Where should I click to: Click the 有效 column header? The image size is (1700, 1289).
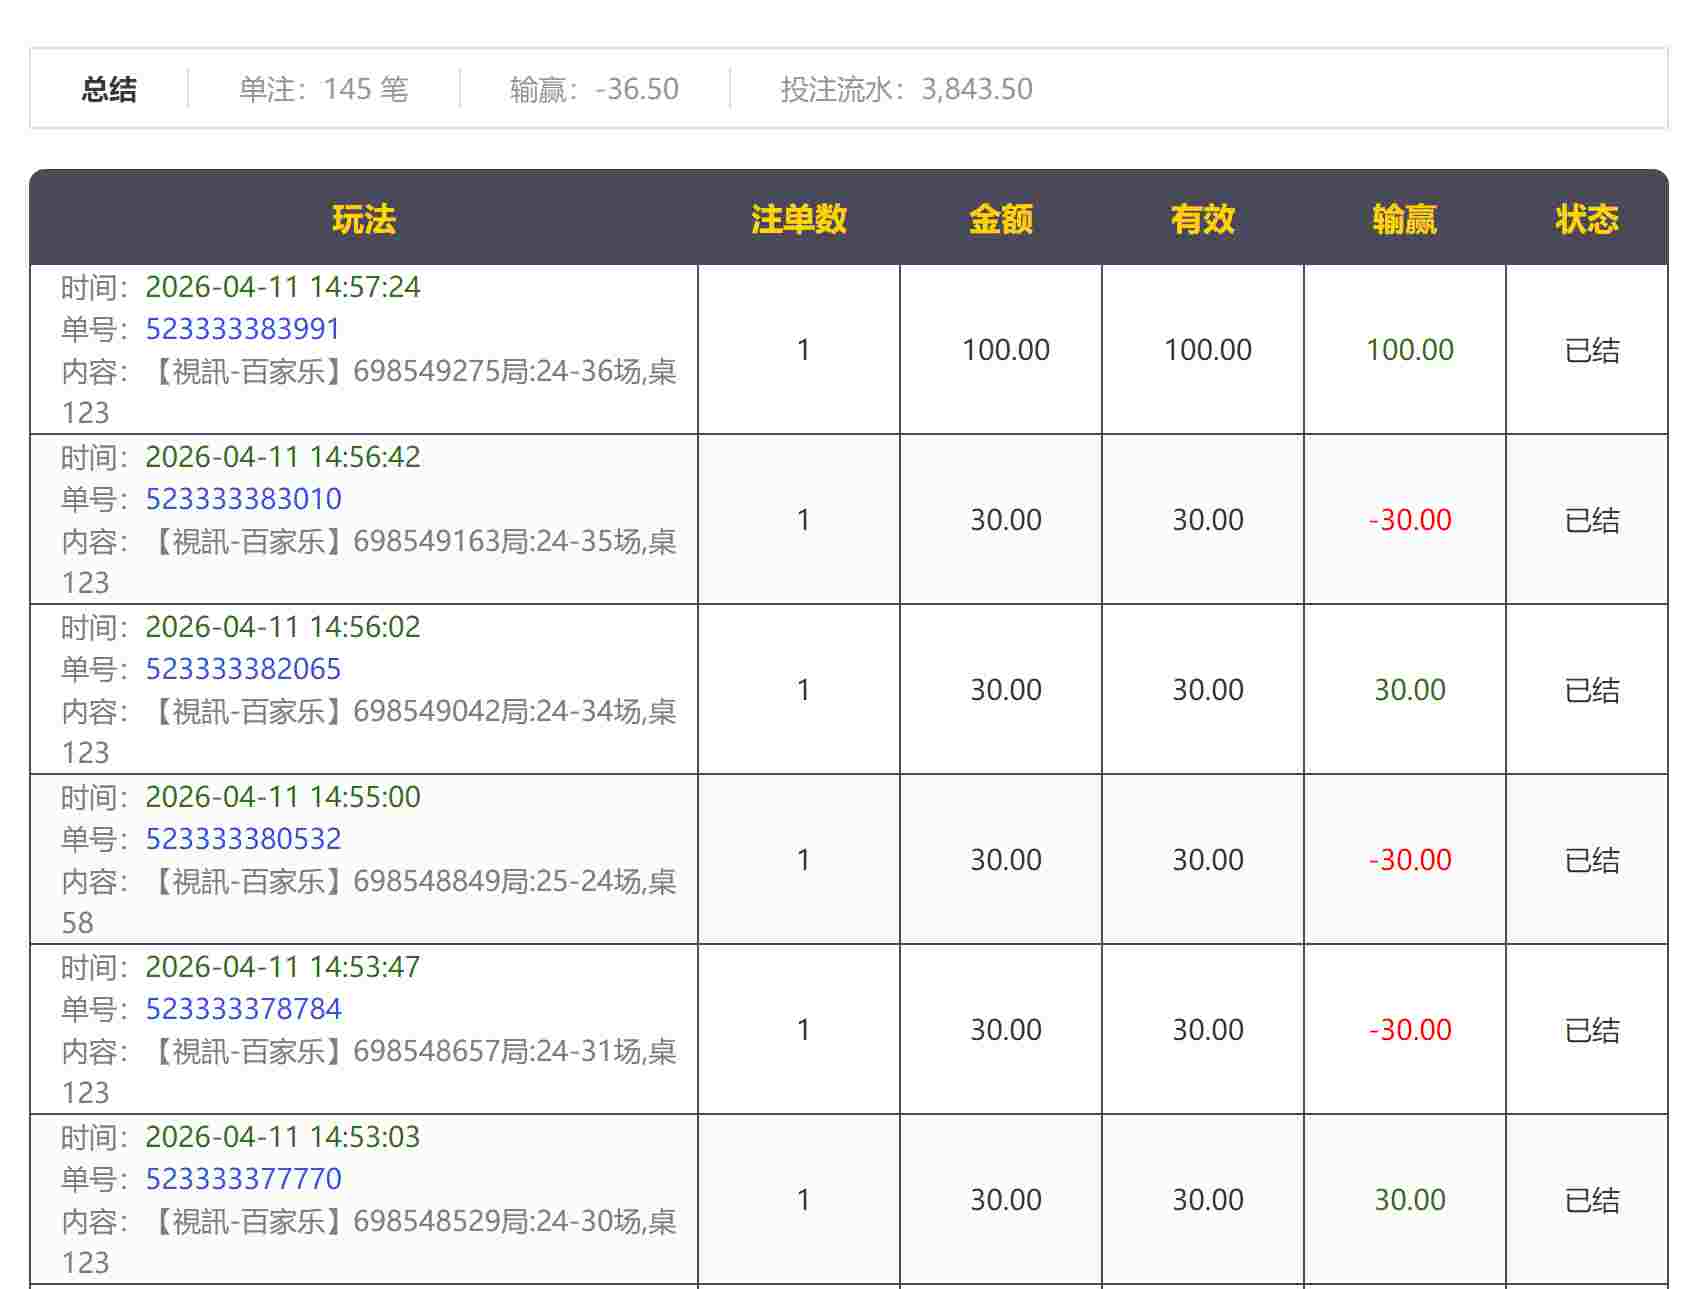pyautogui.click(x=1203, y=219)
